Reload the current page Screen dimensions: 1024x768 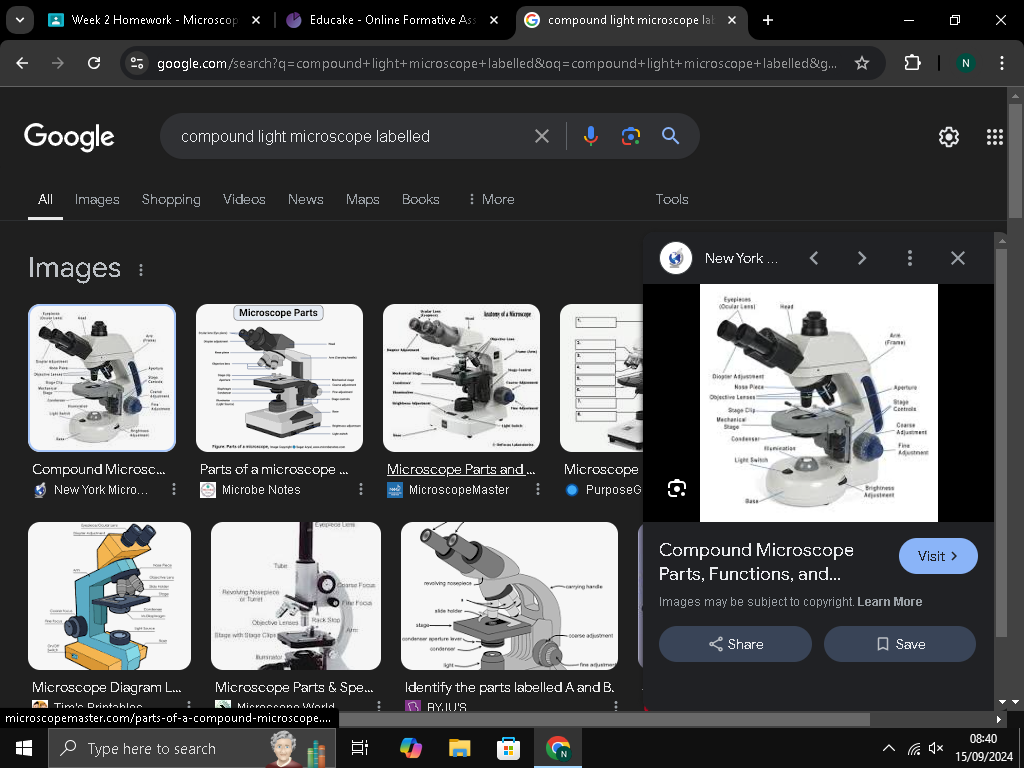coord(94,63)
